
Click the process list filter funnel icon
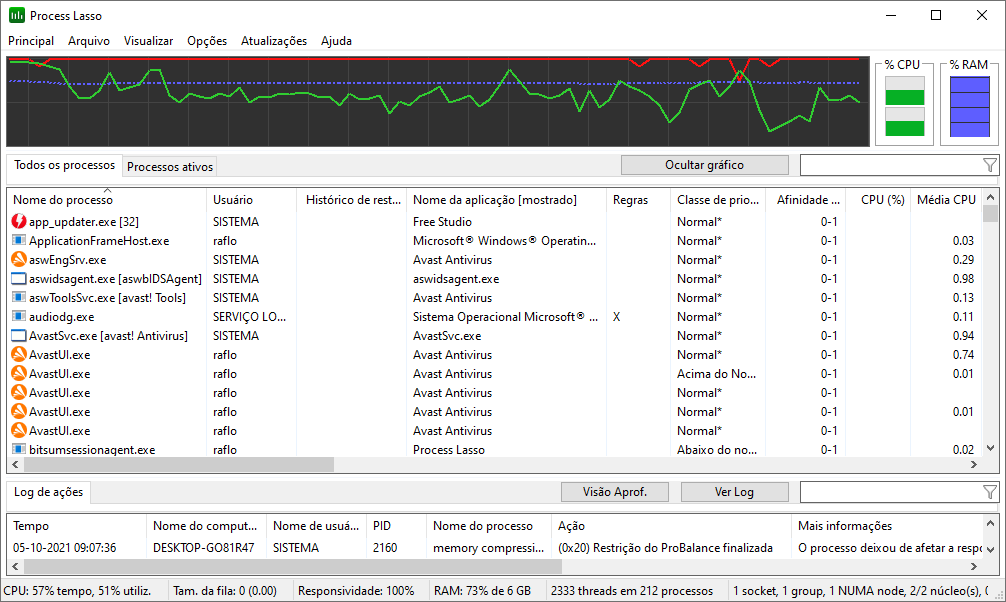click(989, 166)
